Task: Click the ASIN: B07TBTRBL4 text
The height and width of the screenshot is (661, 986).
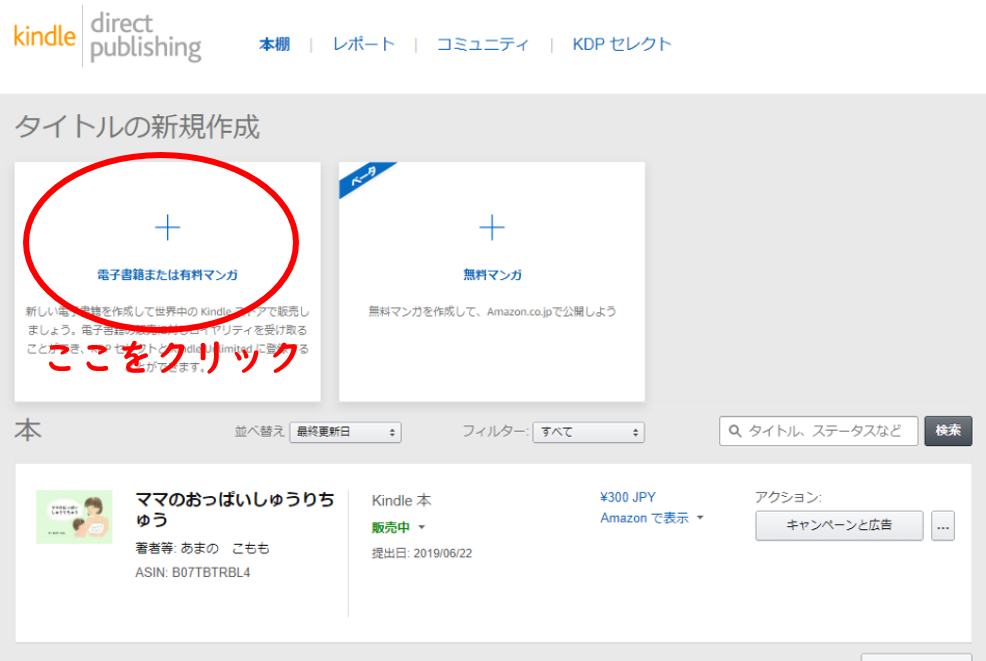Action: tap(192, 572)
